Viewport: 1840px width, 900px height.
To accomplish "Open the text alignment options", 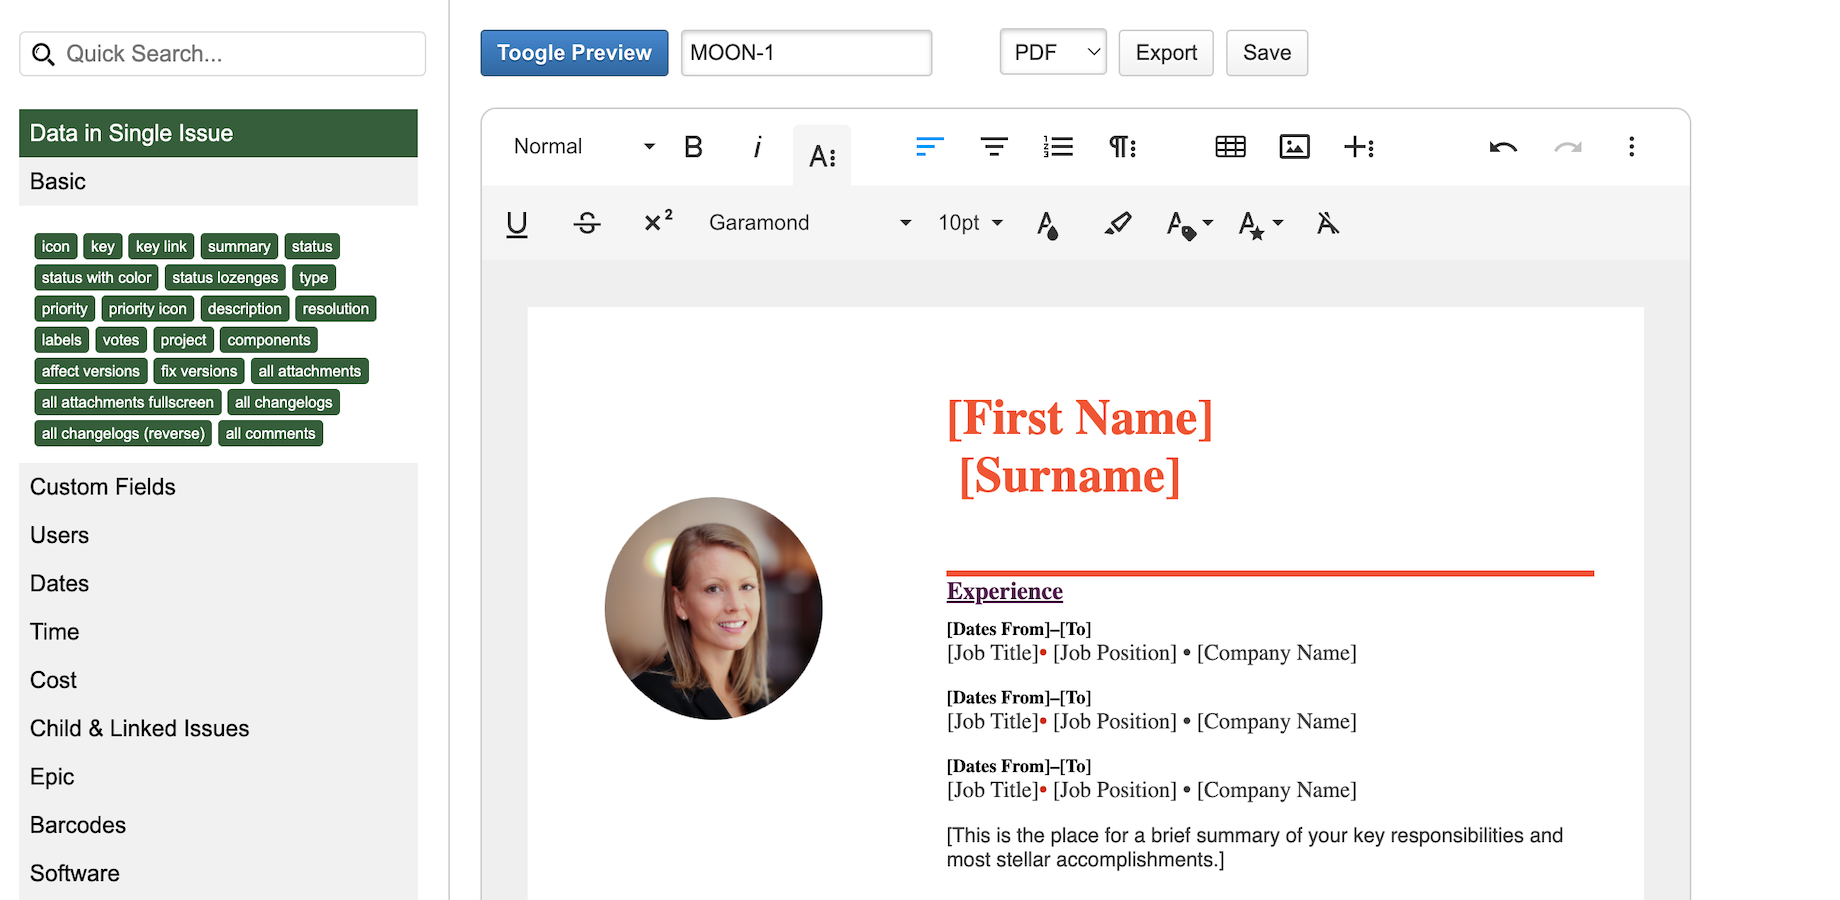I will 929,147.
